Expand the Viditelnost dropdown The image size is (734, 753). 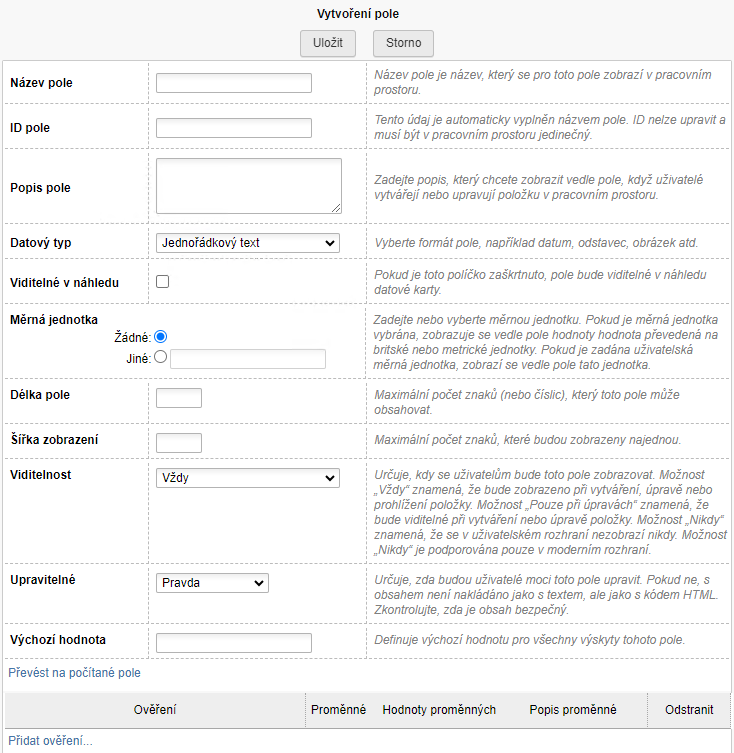tap(248, 478)
